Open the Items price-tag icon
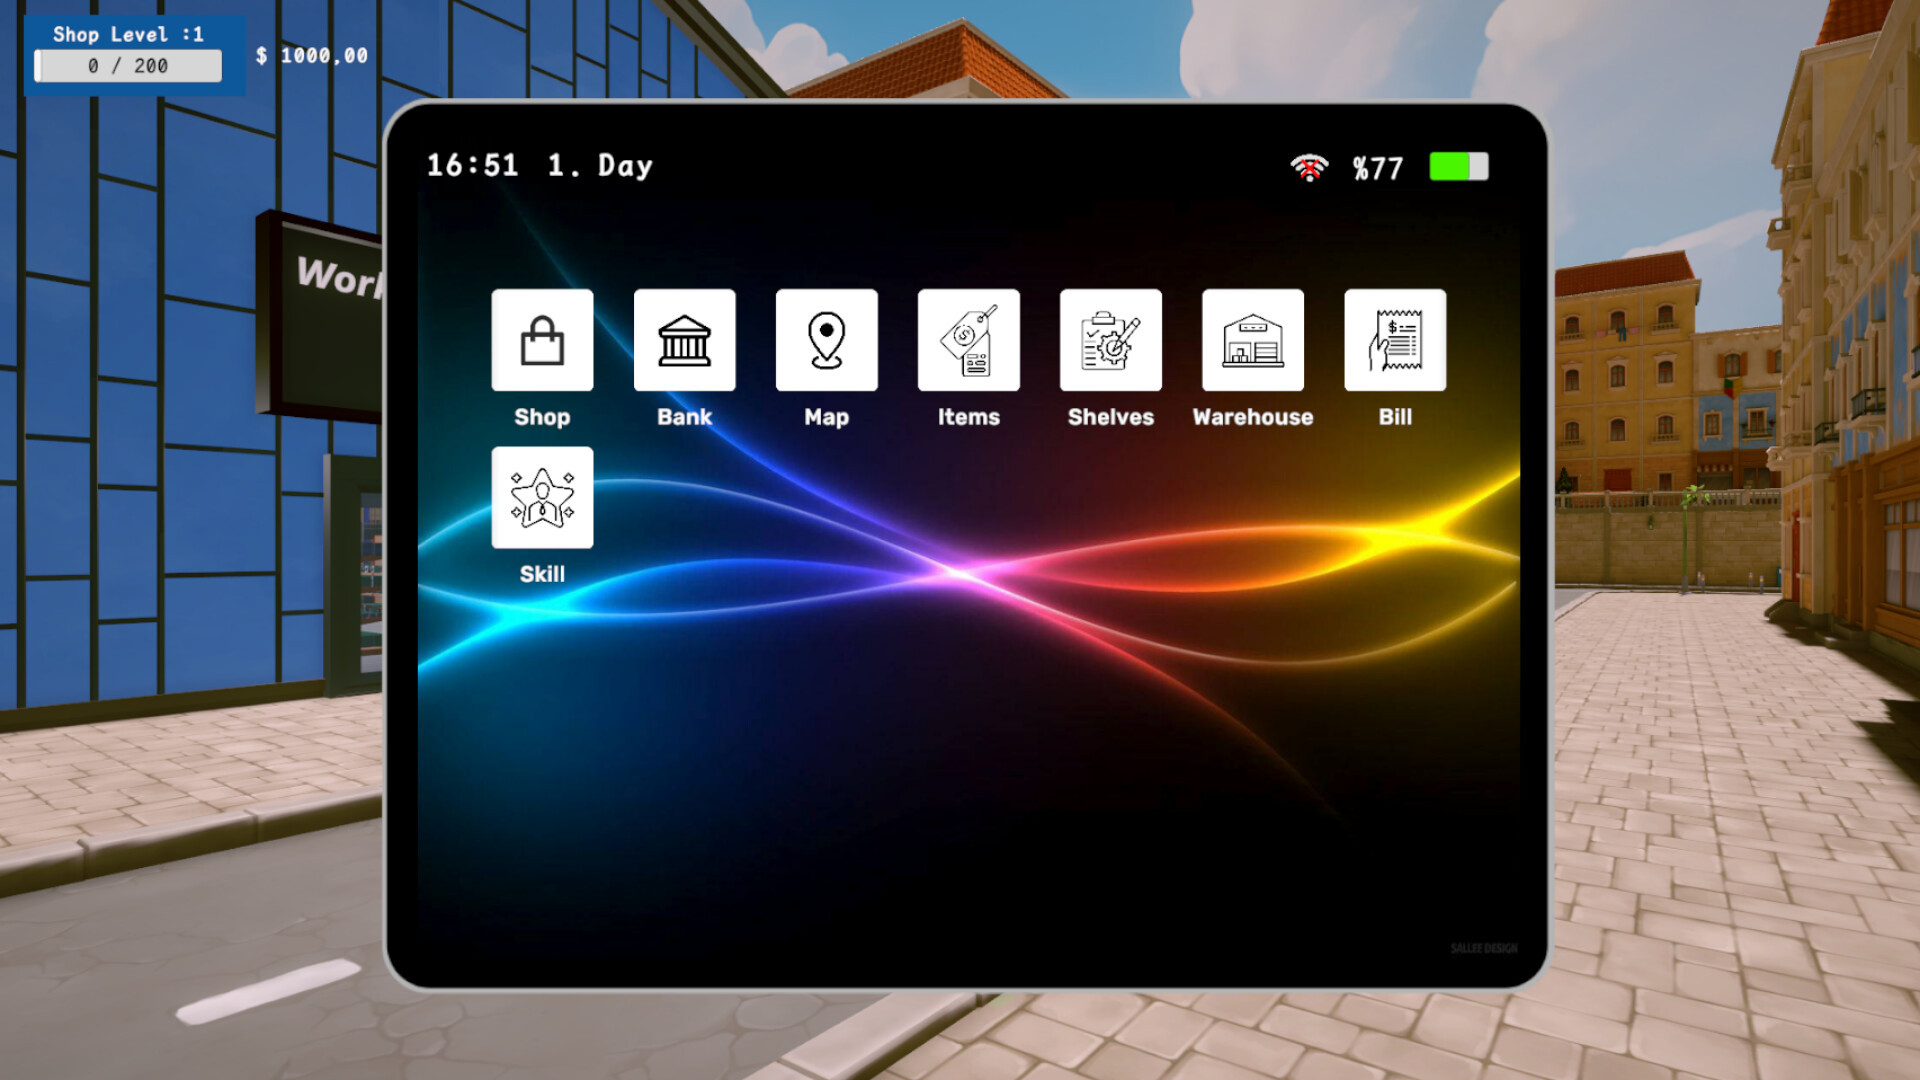This screenshot has width=1920, height=1080. pyautogui.click(x=968, y=340)
